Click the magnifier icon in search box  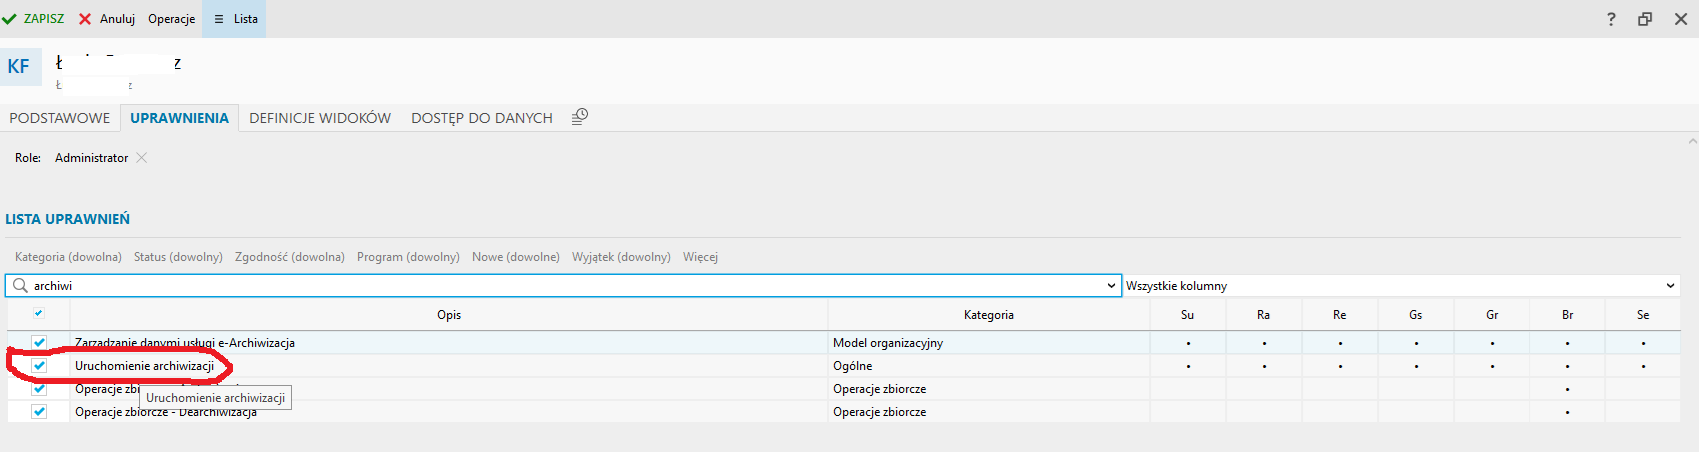pos(20,286)
